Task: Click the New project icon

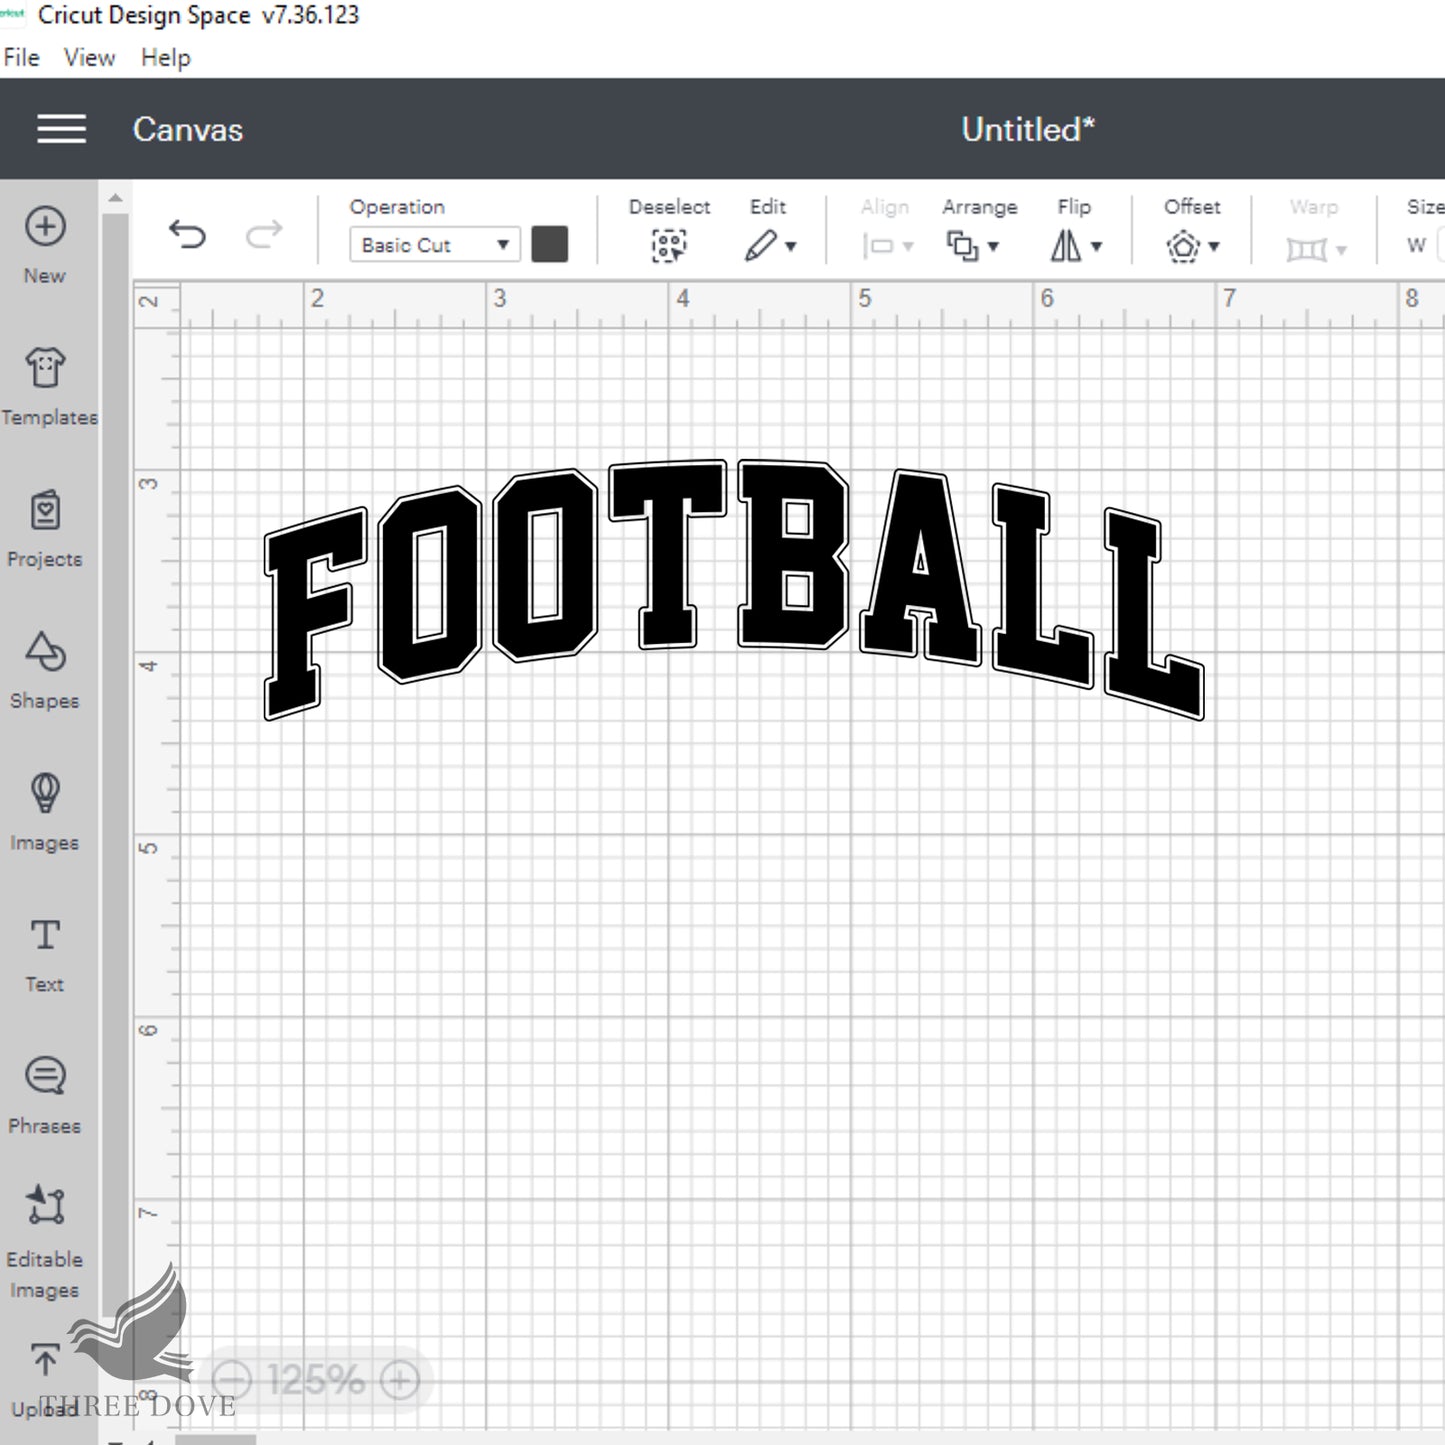Action: (x=45, y=227)
